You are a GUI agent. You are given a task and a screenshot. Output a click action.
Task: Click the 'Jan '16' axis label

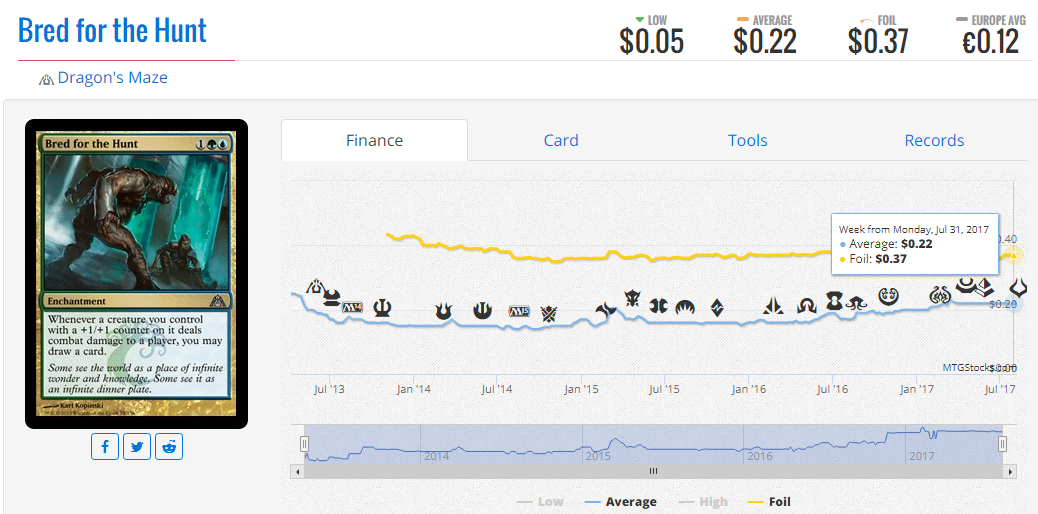tap(749, 389)
